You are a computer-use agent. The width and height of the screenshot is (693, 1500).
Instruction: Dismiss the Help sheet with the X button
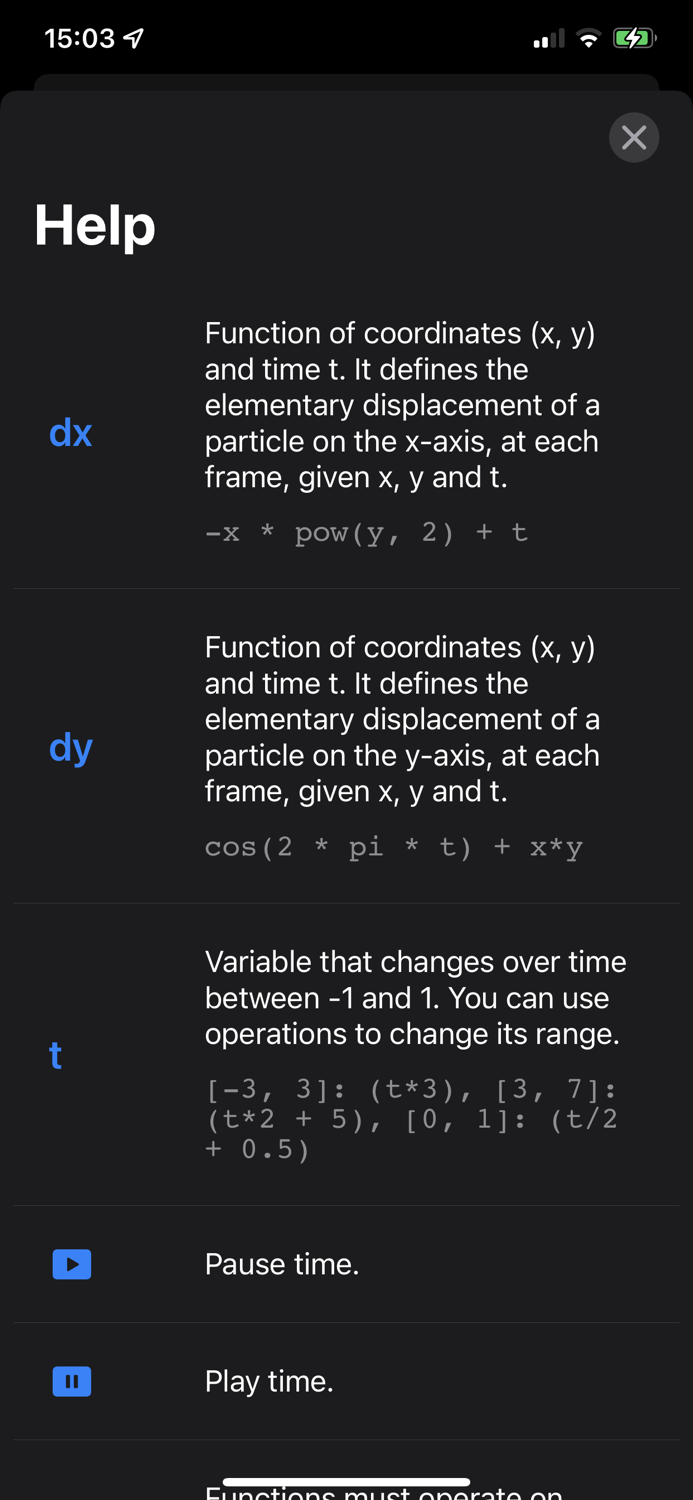(634, 137)
